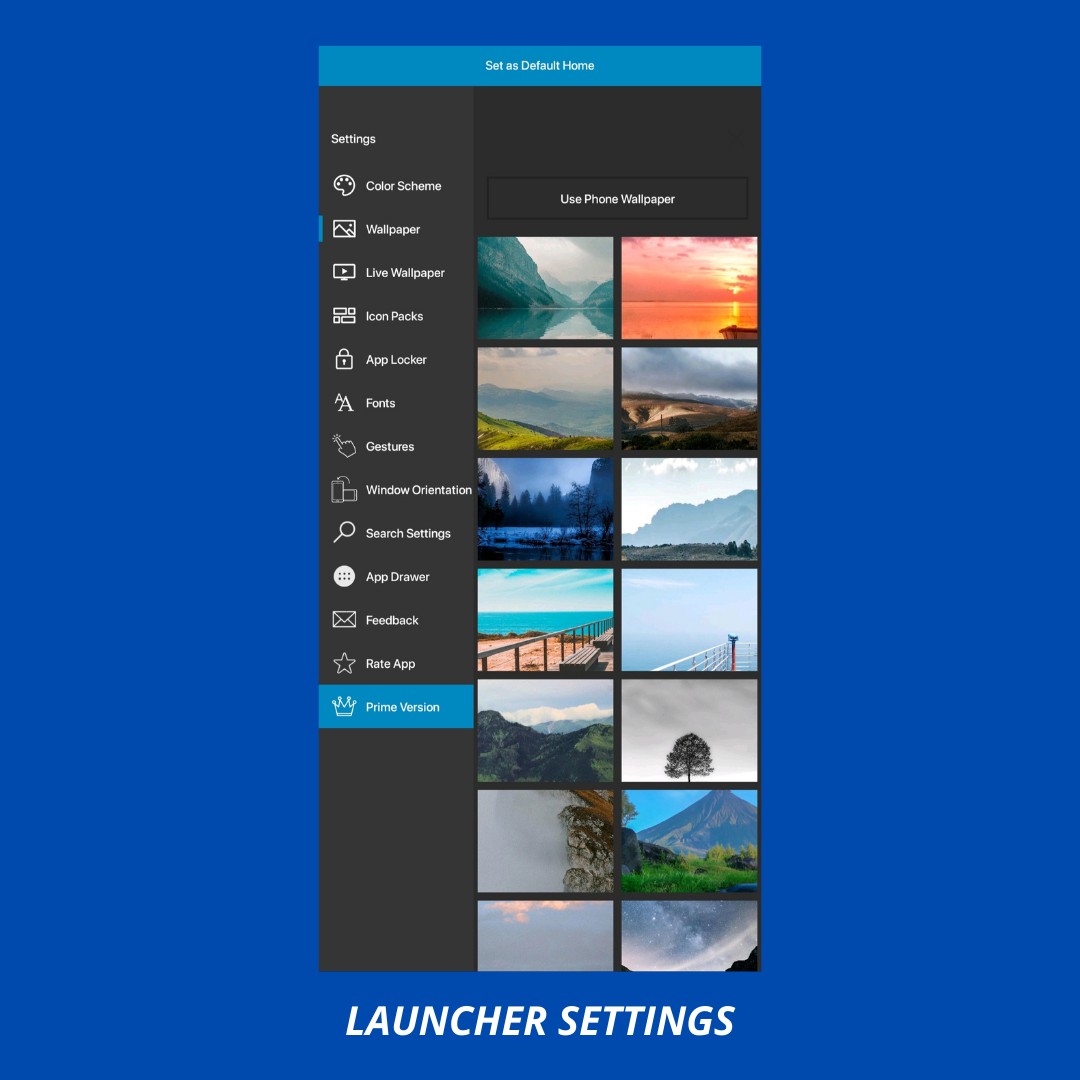The image size is (1080, 1080).
Task: Pick the volcano mountain wallpaper thumbnail
Action: [689, 841]
